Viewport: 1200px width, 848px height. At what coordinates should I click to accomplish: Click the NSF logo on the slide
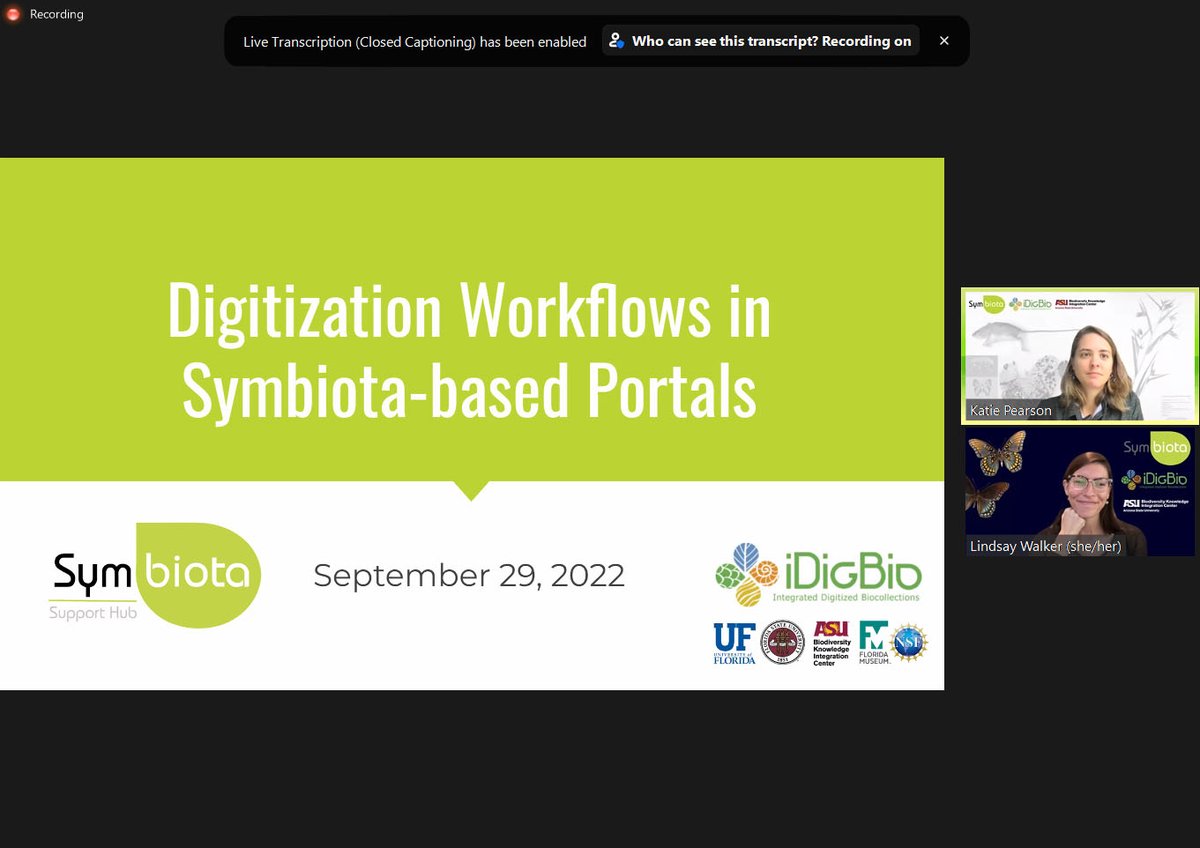pos(909,643)
